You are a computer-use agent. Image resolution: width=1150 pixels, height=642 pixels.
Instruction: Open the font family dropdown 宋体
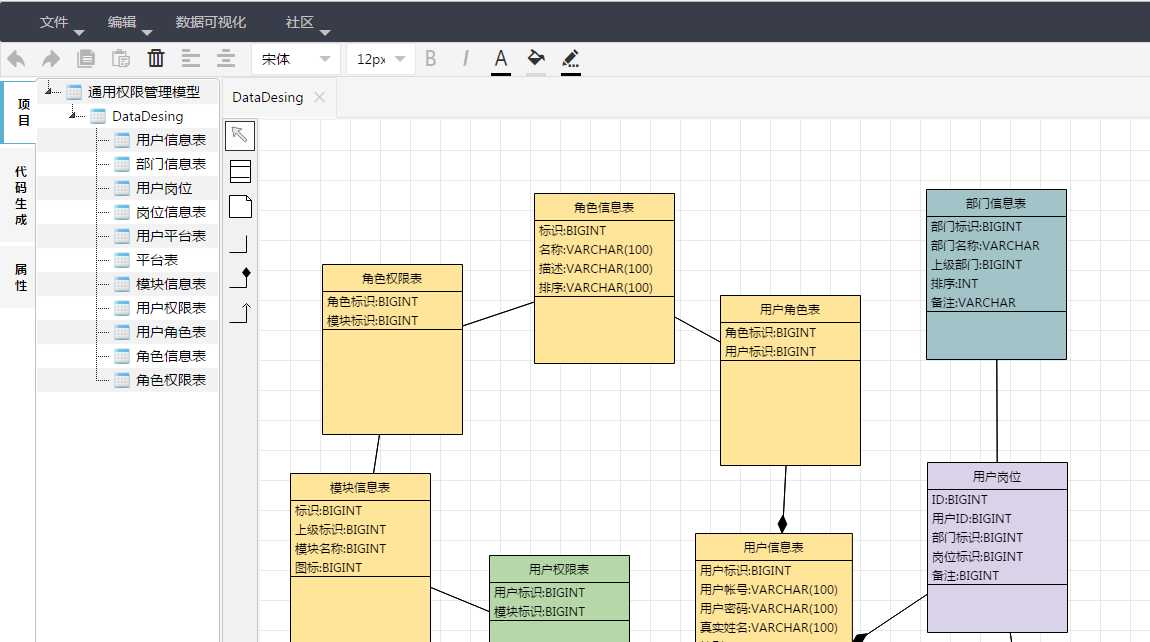point(296,59)
